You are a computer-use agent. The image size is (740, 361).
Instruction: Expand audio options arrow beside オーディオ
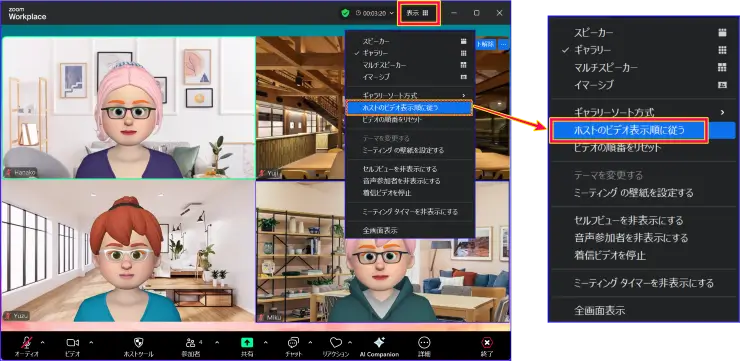click(x=42, y=342)
